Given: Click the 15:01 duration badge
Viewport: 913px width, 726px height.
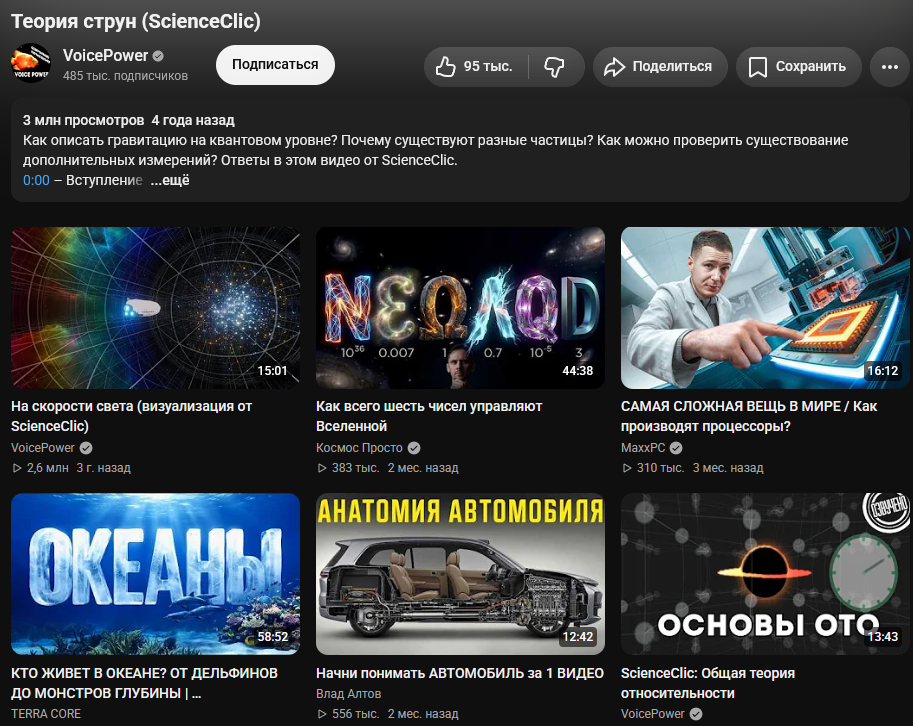Looking at the screenshot, I should (273, 371).
